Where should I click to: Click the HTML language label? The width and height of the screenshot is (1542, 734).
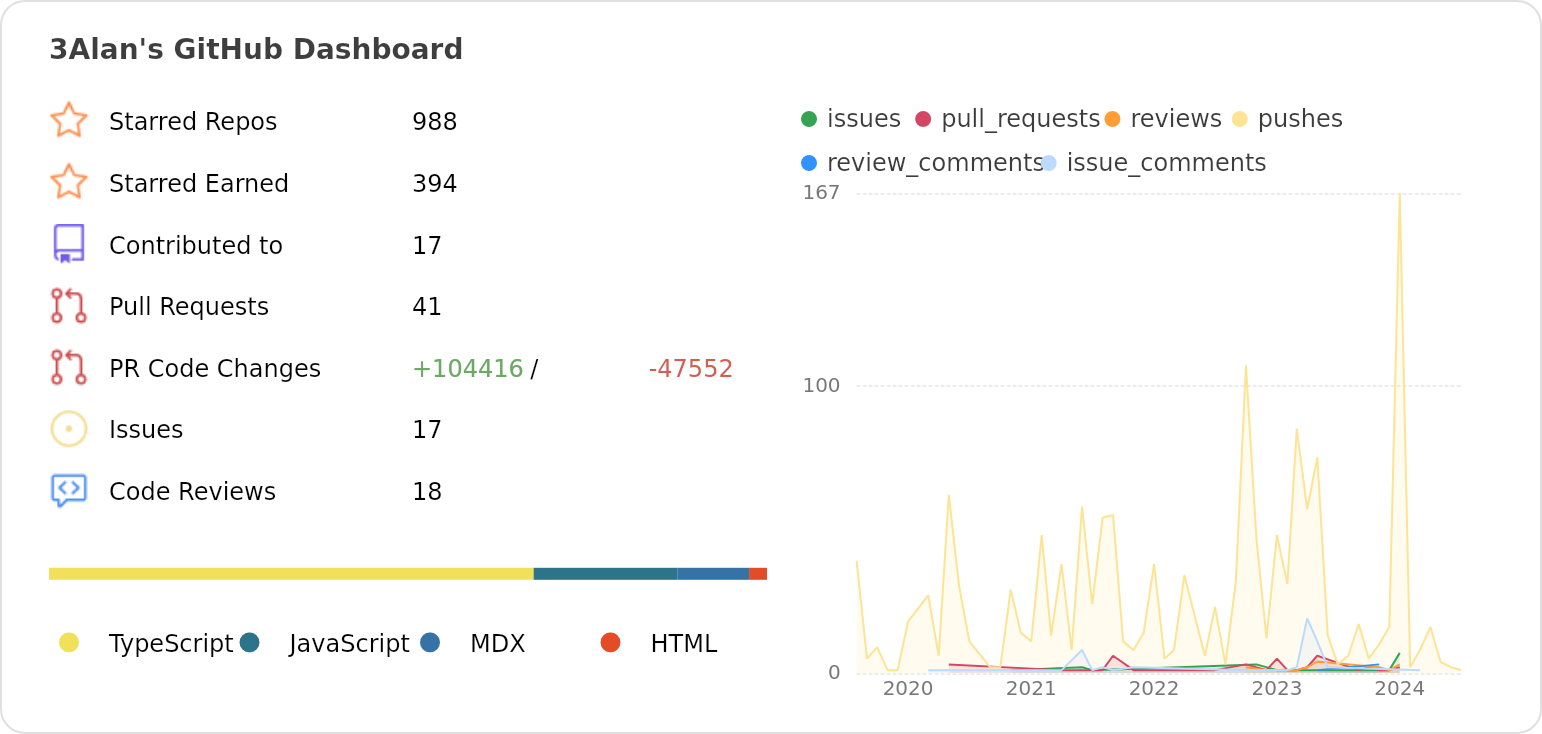684,644
